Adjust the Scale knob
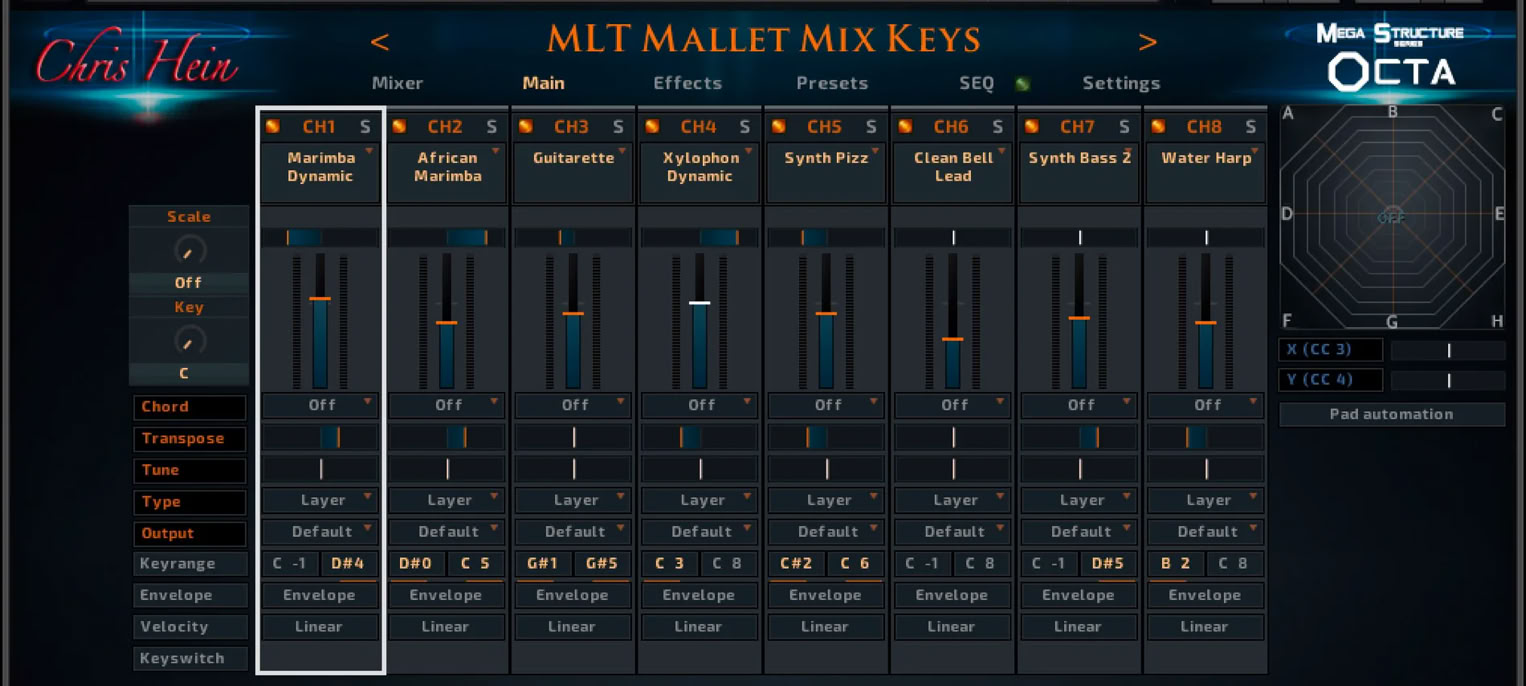 [x=188, y=250]
